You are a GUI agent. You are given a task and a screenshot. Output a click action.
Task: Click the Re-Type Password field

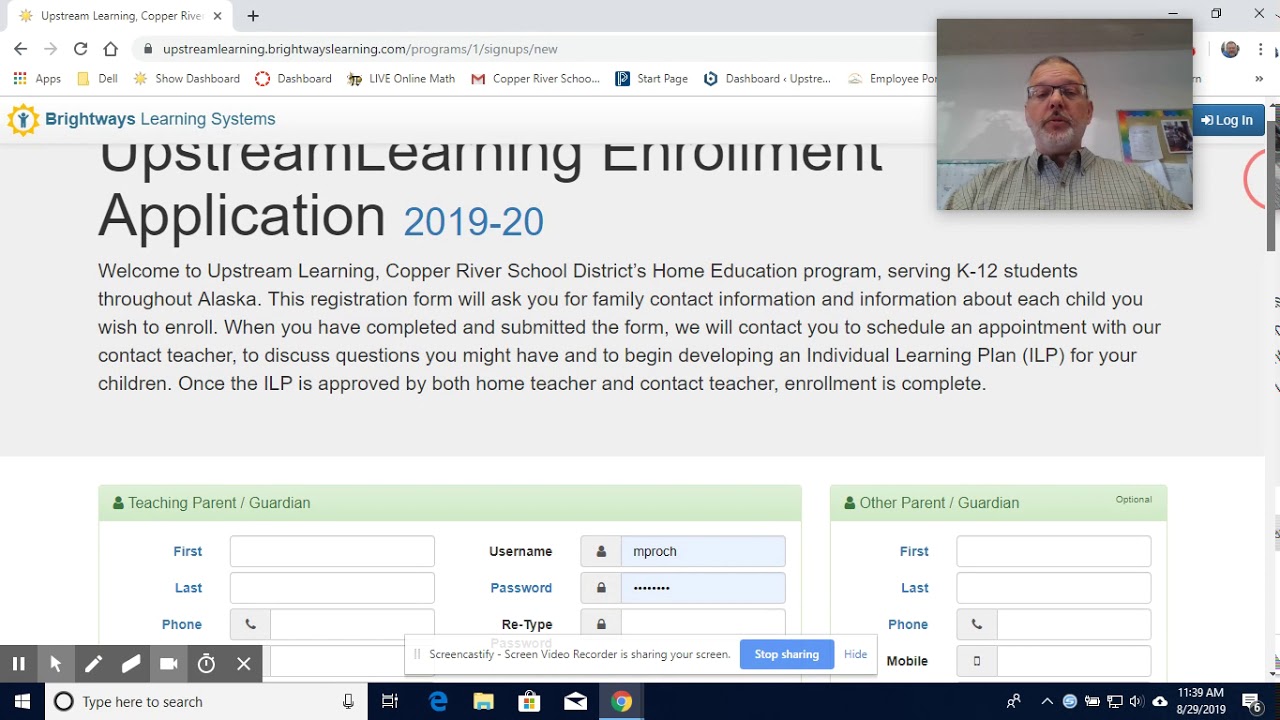(703, 624)
